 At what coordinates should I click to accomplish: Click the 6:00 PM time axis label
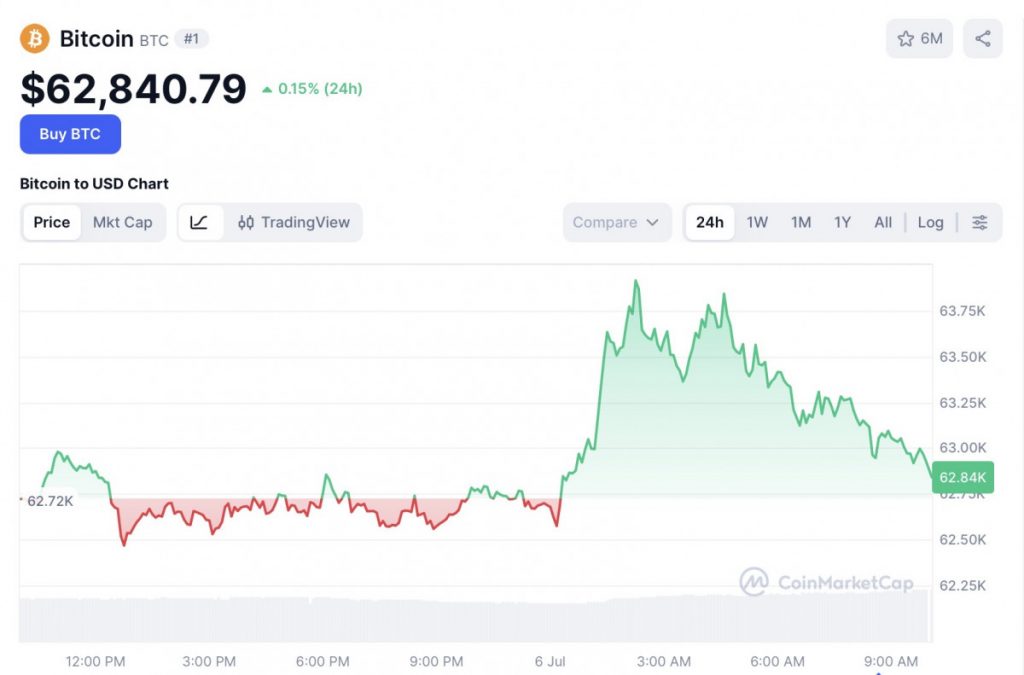(x=323, y=661)
